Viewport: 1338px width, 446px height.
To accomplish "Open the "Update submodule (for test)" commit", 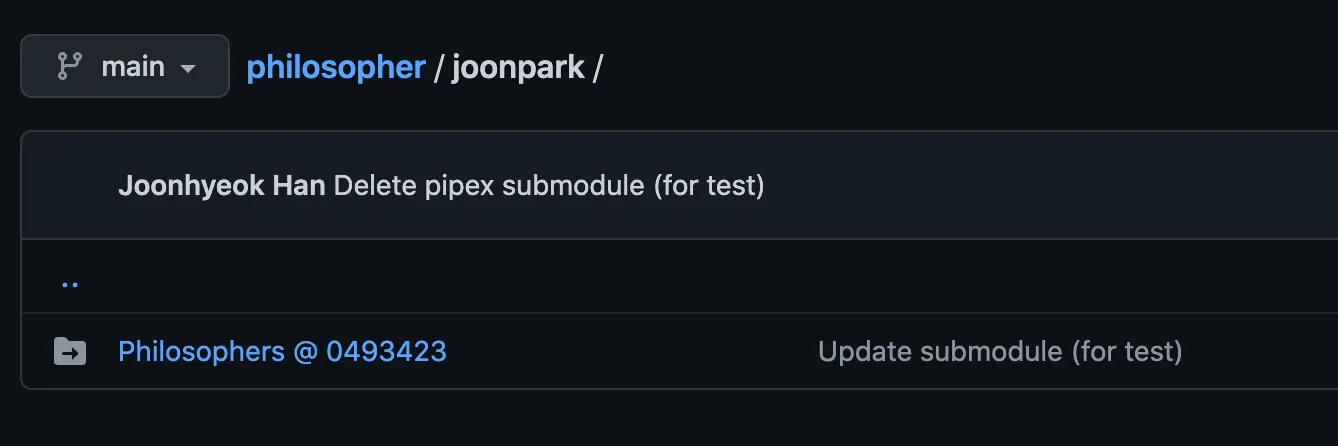I will tap(1000, 351).
